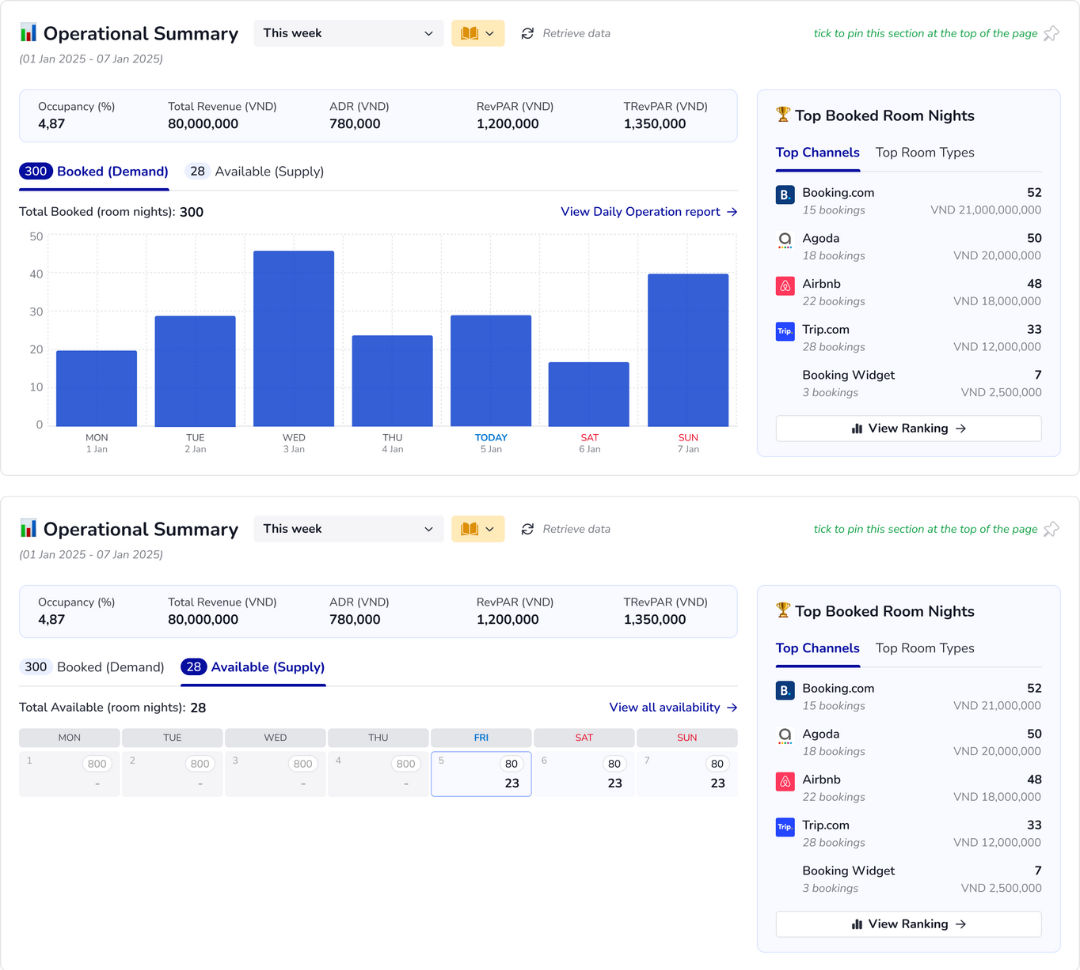The image size is (1080, 970).
Task: Switch to the Top Room Types tab
Action: [924, 152]
